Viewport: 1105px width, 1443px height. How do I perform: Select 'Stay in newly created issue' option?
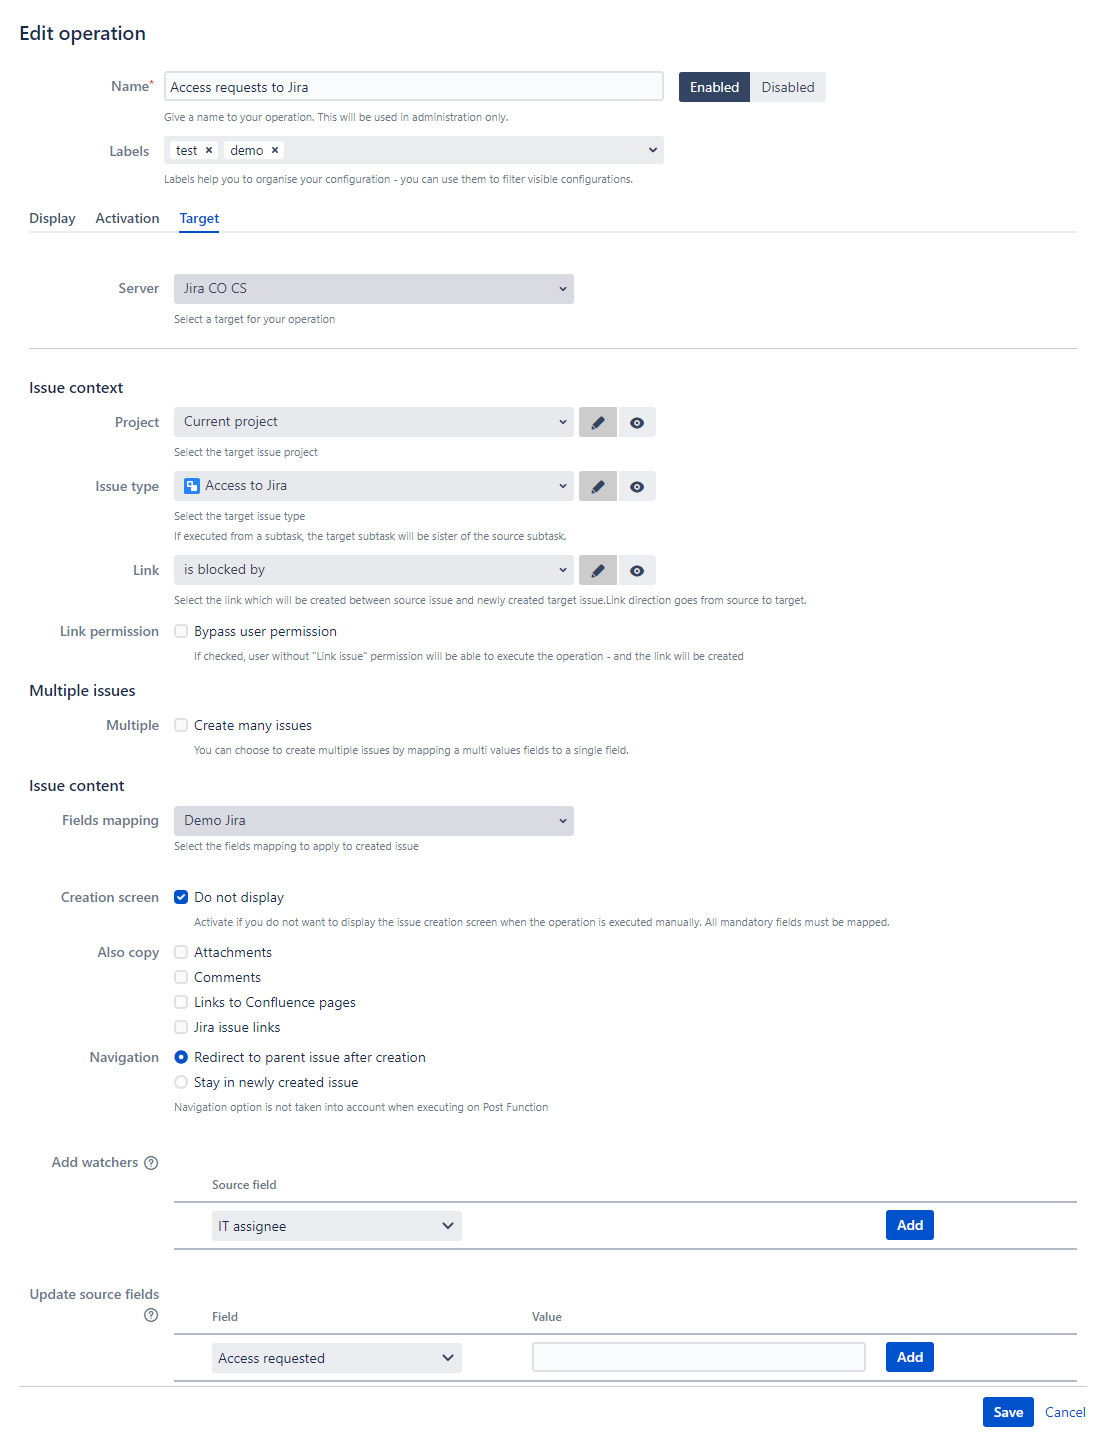[x=181, y=1082]
